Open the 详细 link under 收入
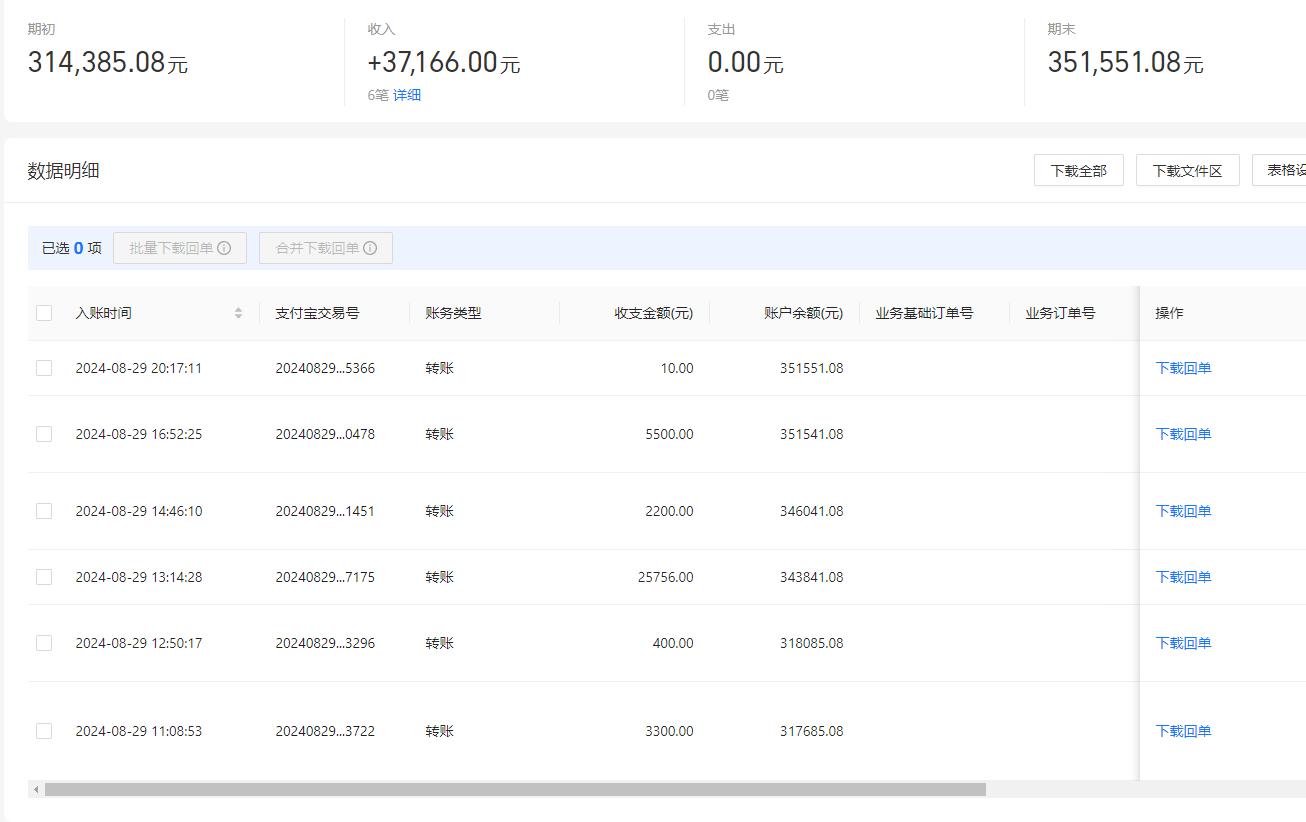 (x=407, y=95)
